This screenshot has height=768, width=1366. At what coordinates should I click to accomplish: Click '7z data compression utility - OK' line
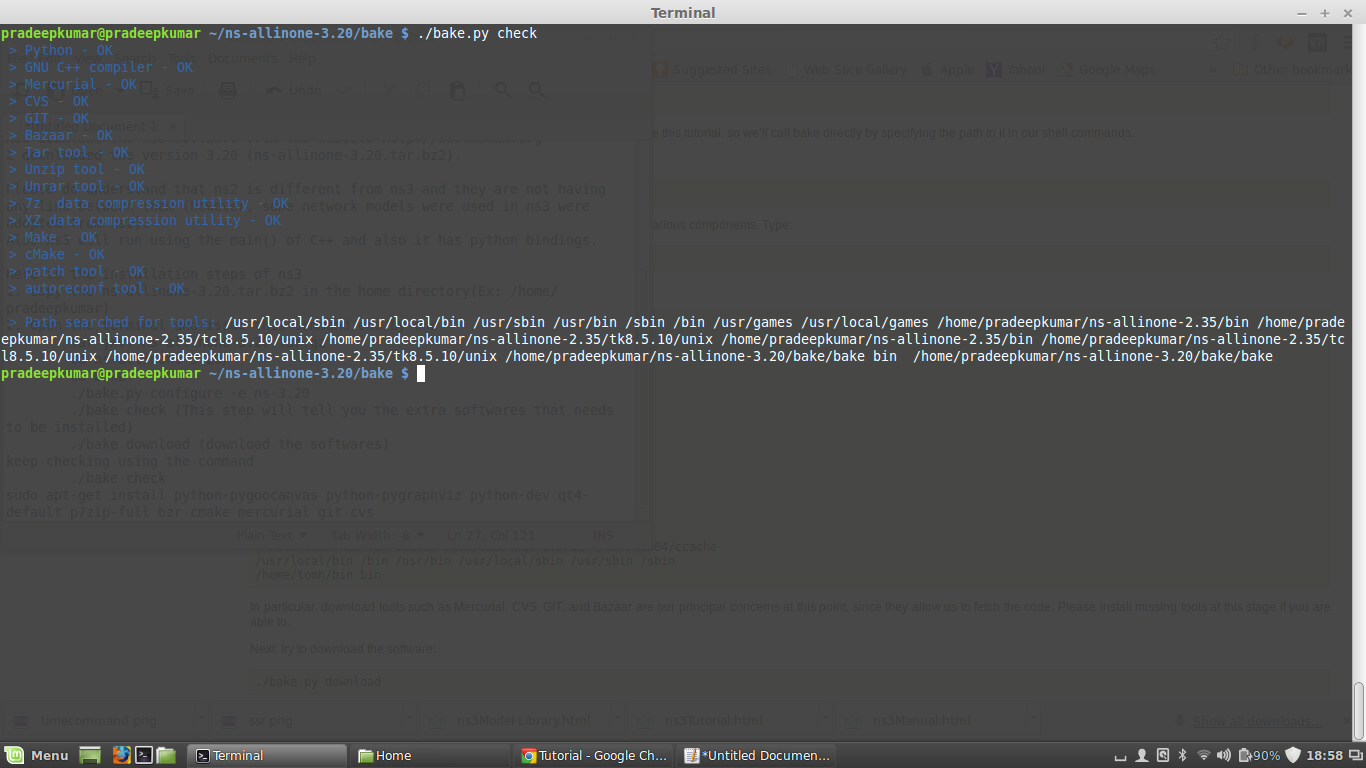click(148, 203)
